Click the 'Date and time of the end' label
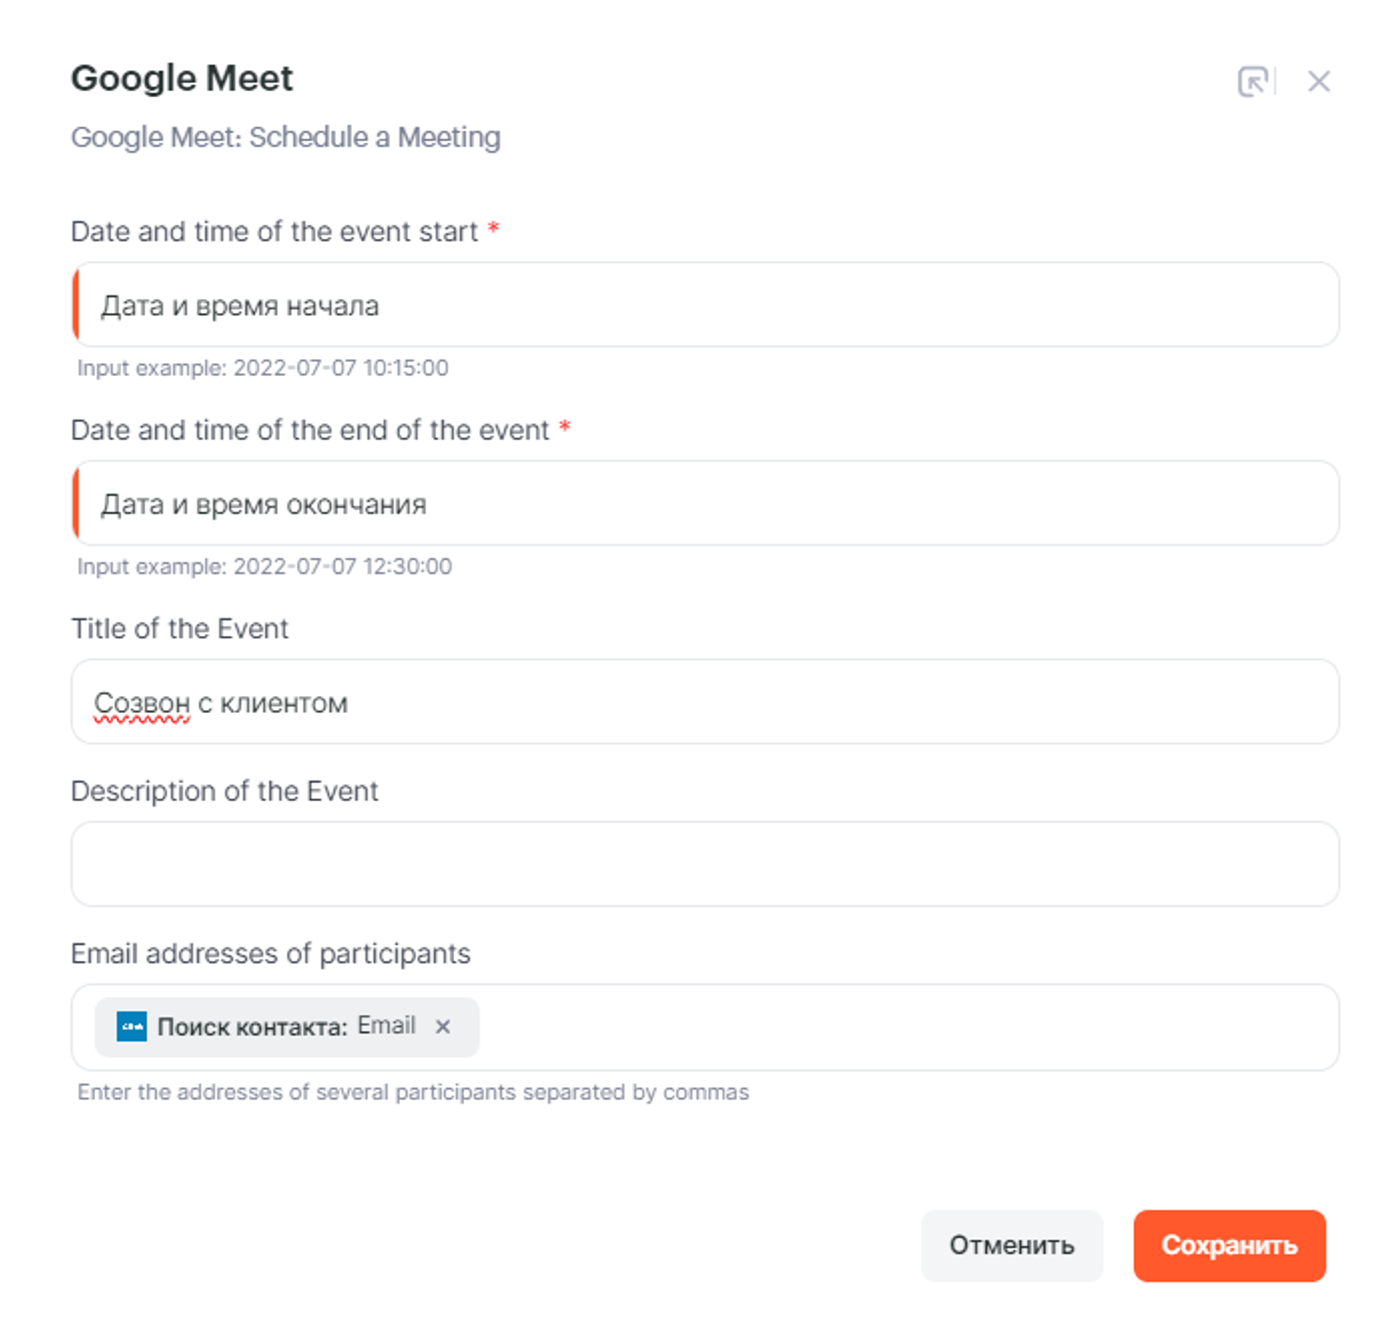1400x1342 pixels. pos(310,430)
